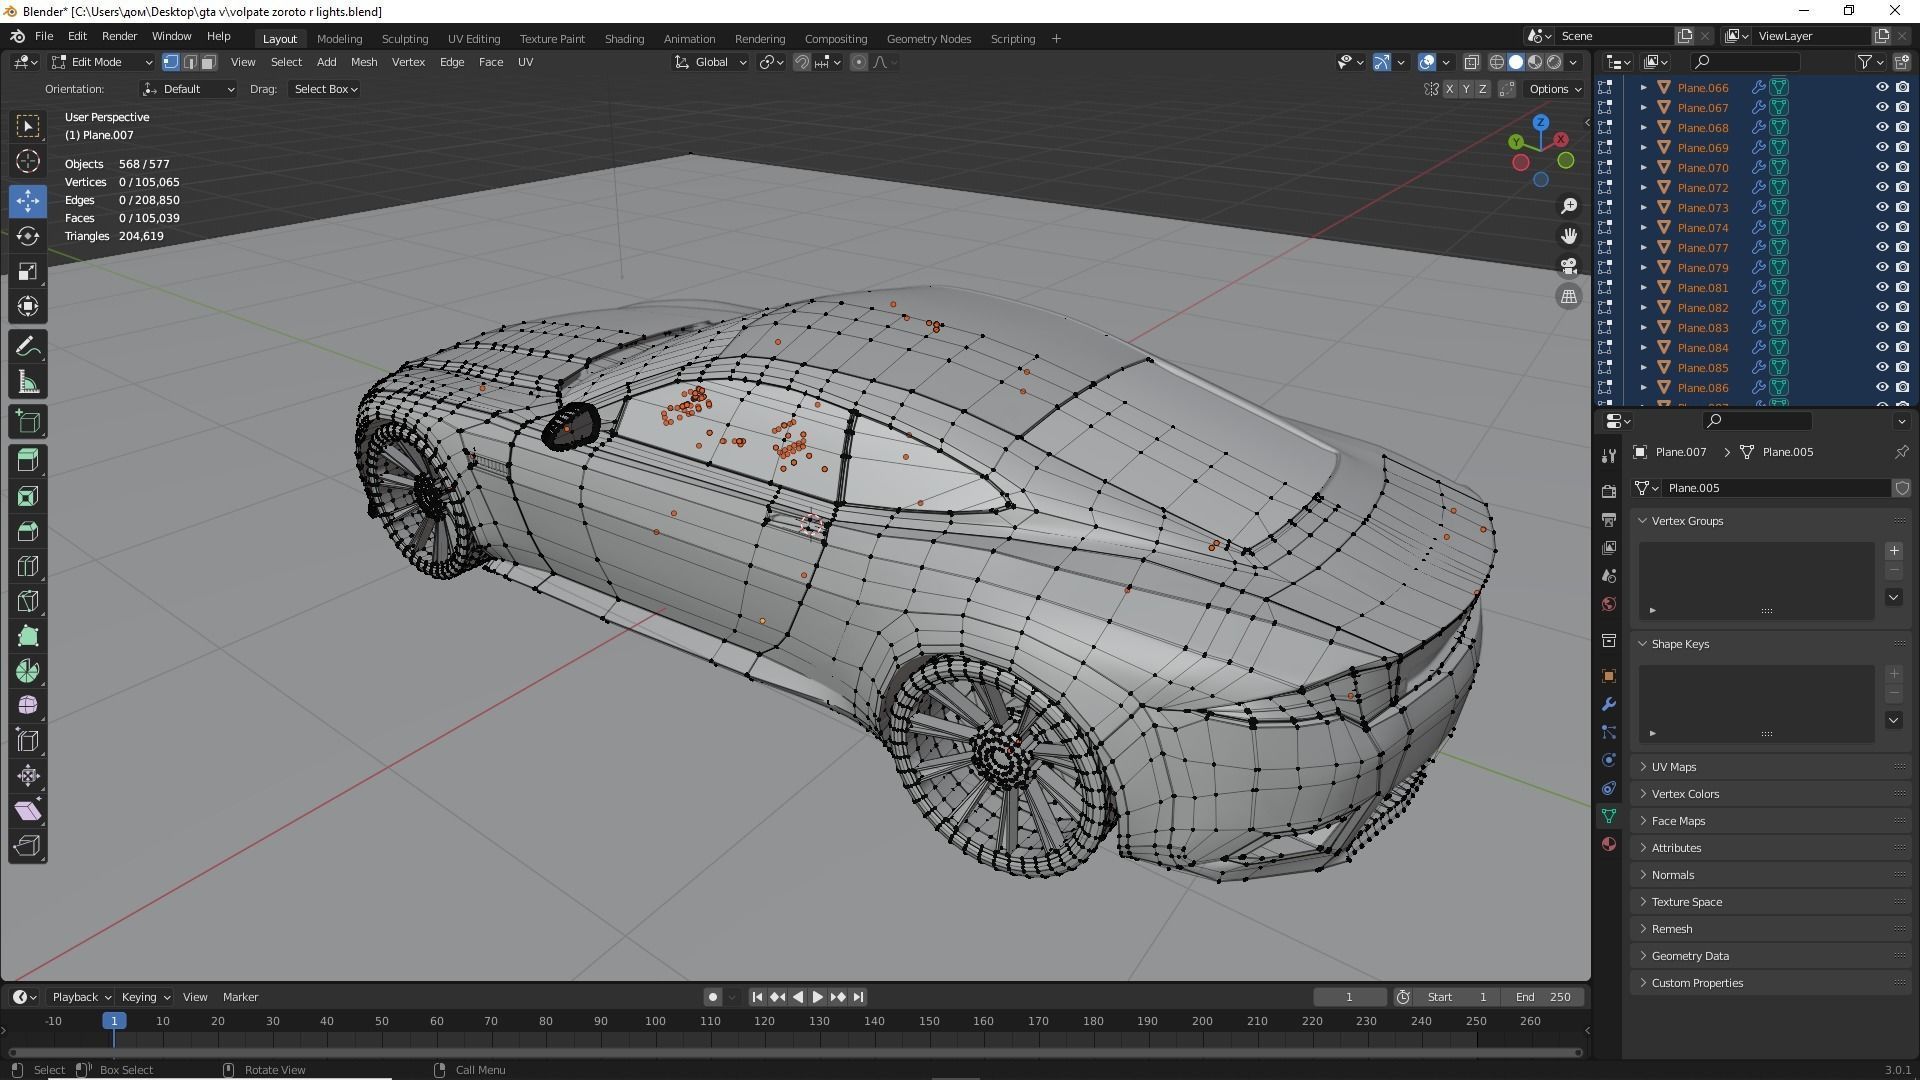The width and height of the screenshot is (1920, 1080).
Task: Add a new vertex group plus button
Action: tap(1893, 551)
